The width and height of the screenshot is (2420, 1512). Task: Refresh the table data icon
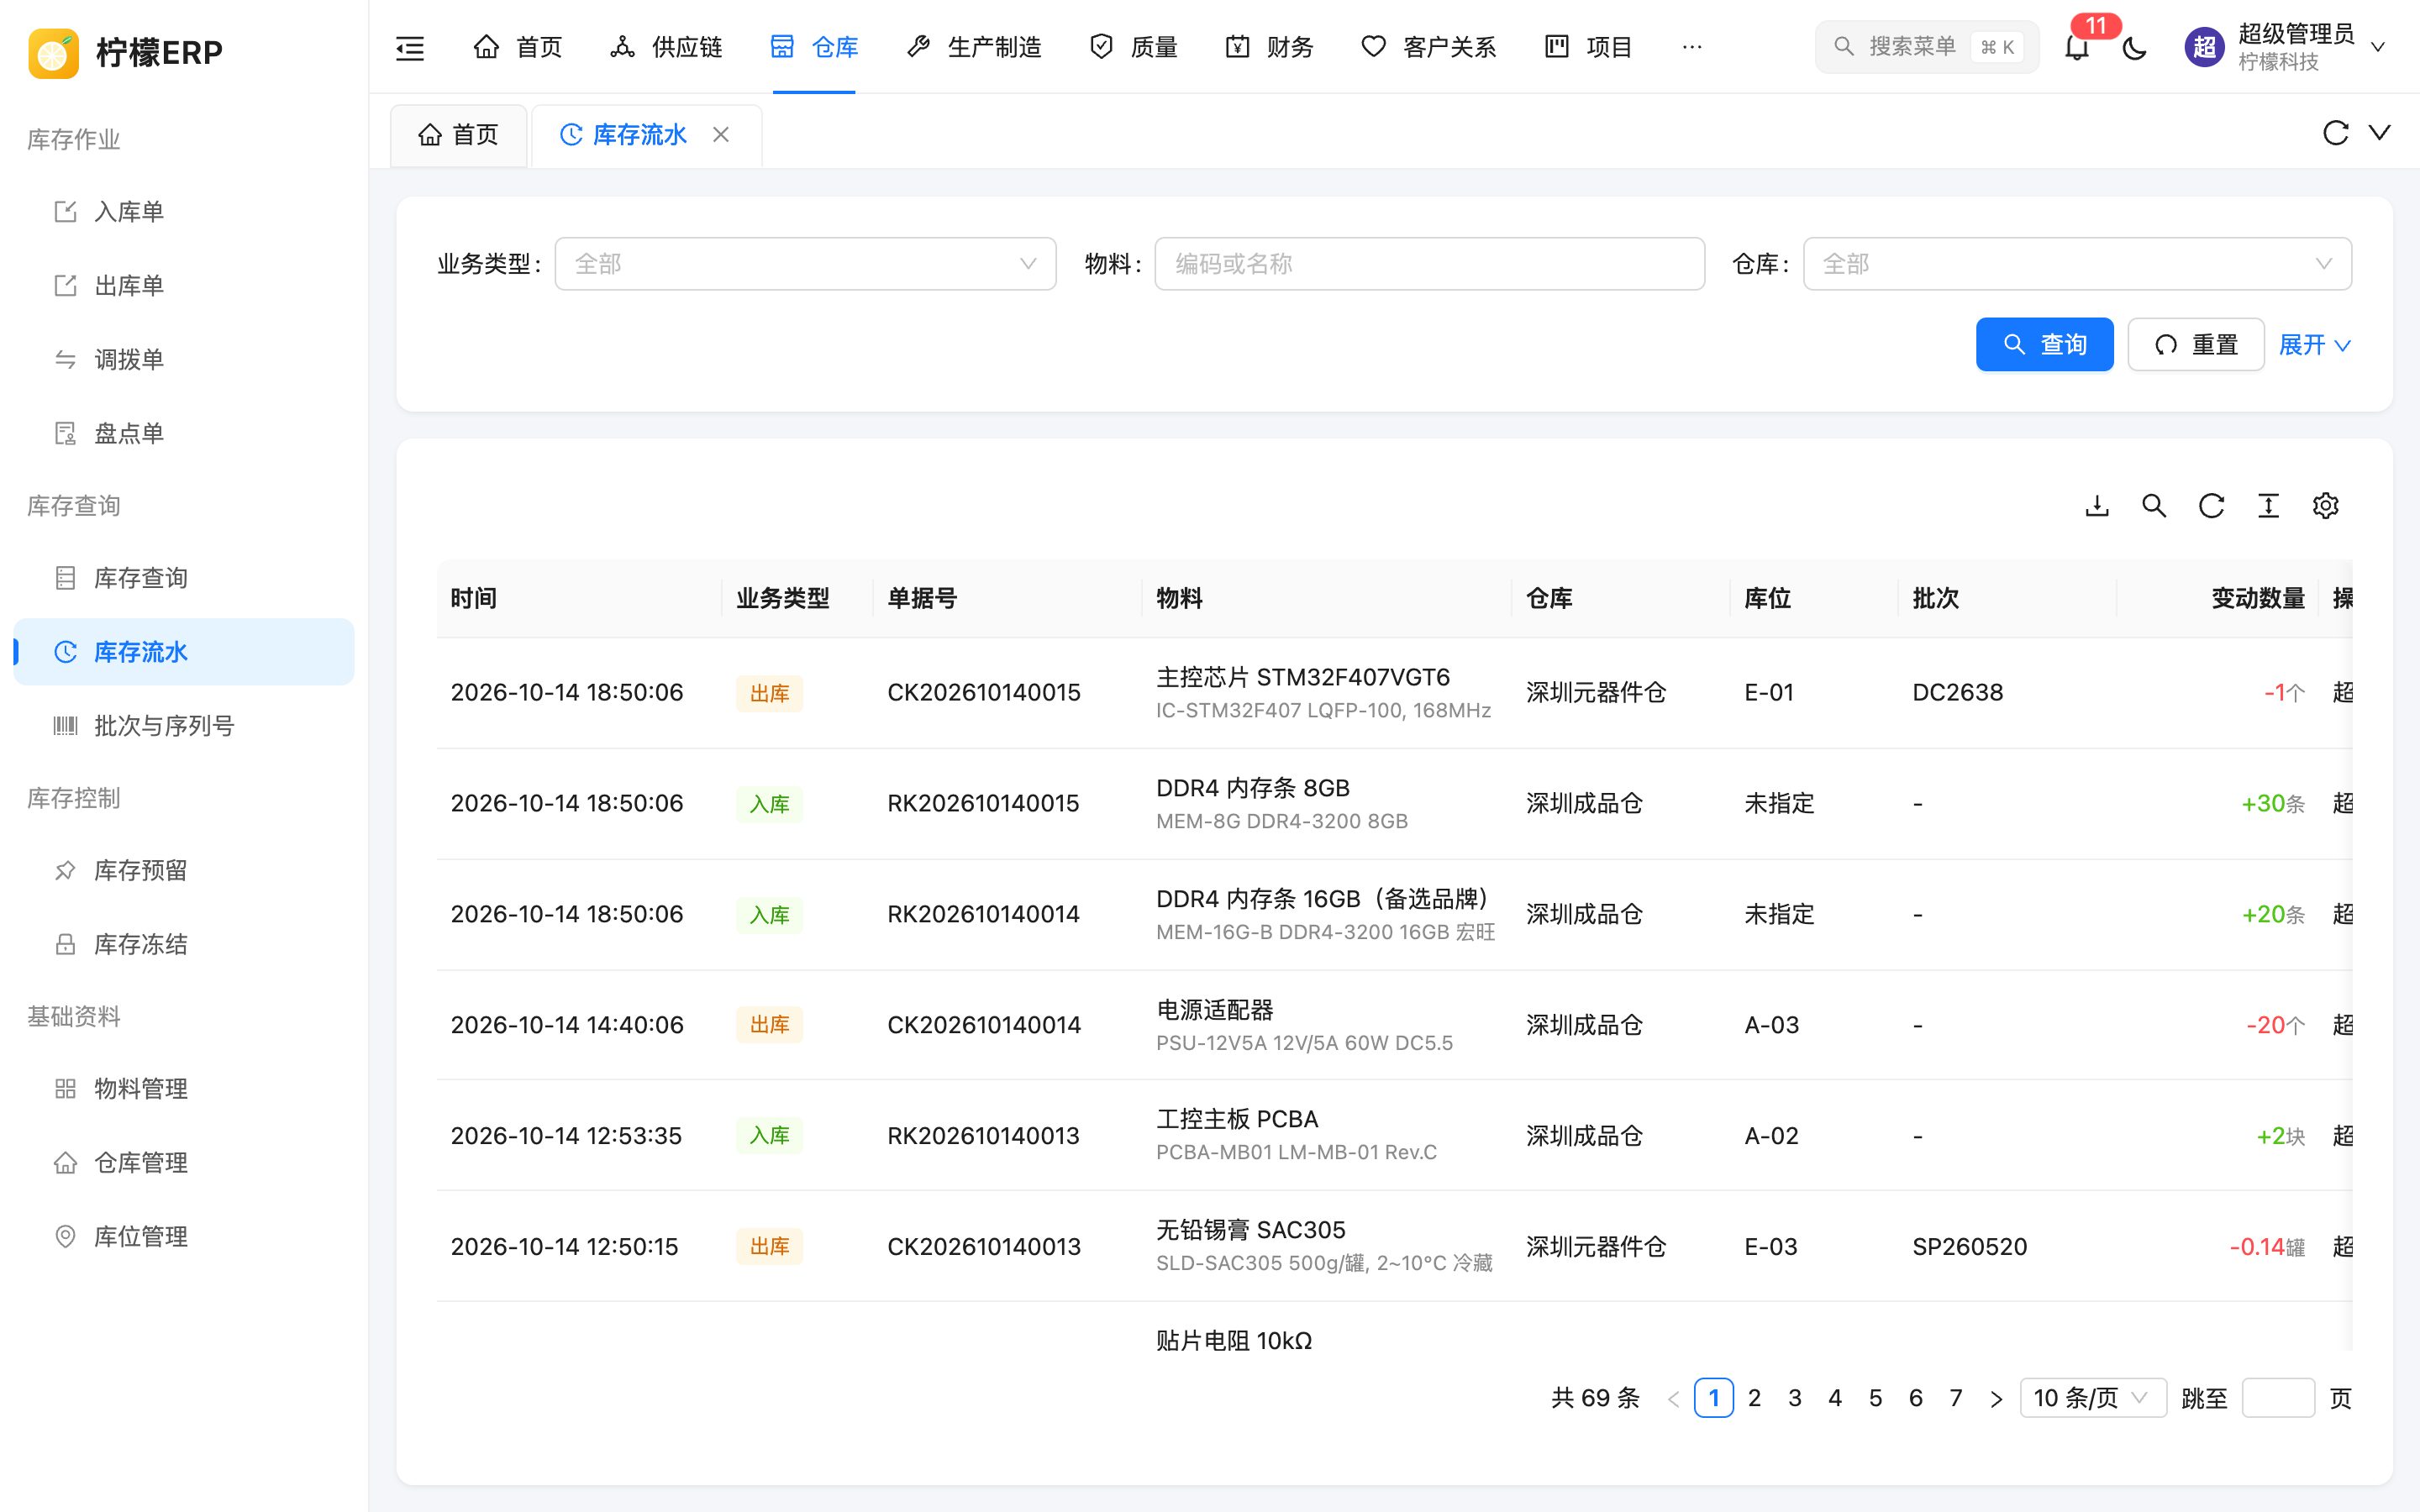click(2211, 506)
